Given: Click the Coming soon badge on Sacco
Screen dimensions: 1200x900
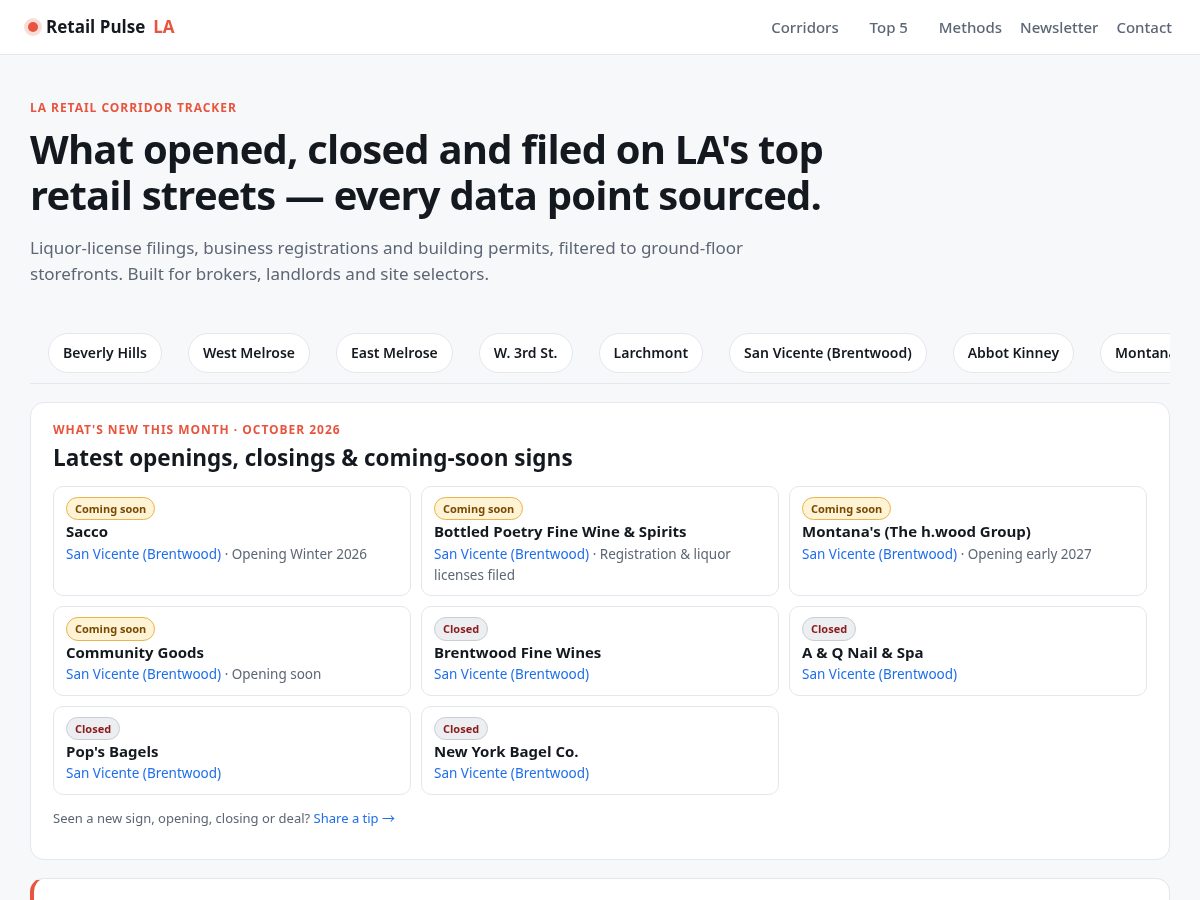Looking at the screenshot, I should (110, 509).
